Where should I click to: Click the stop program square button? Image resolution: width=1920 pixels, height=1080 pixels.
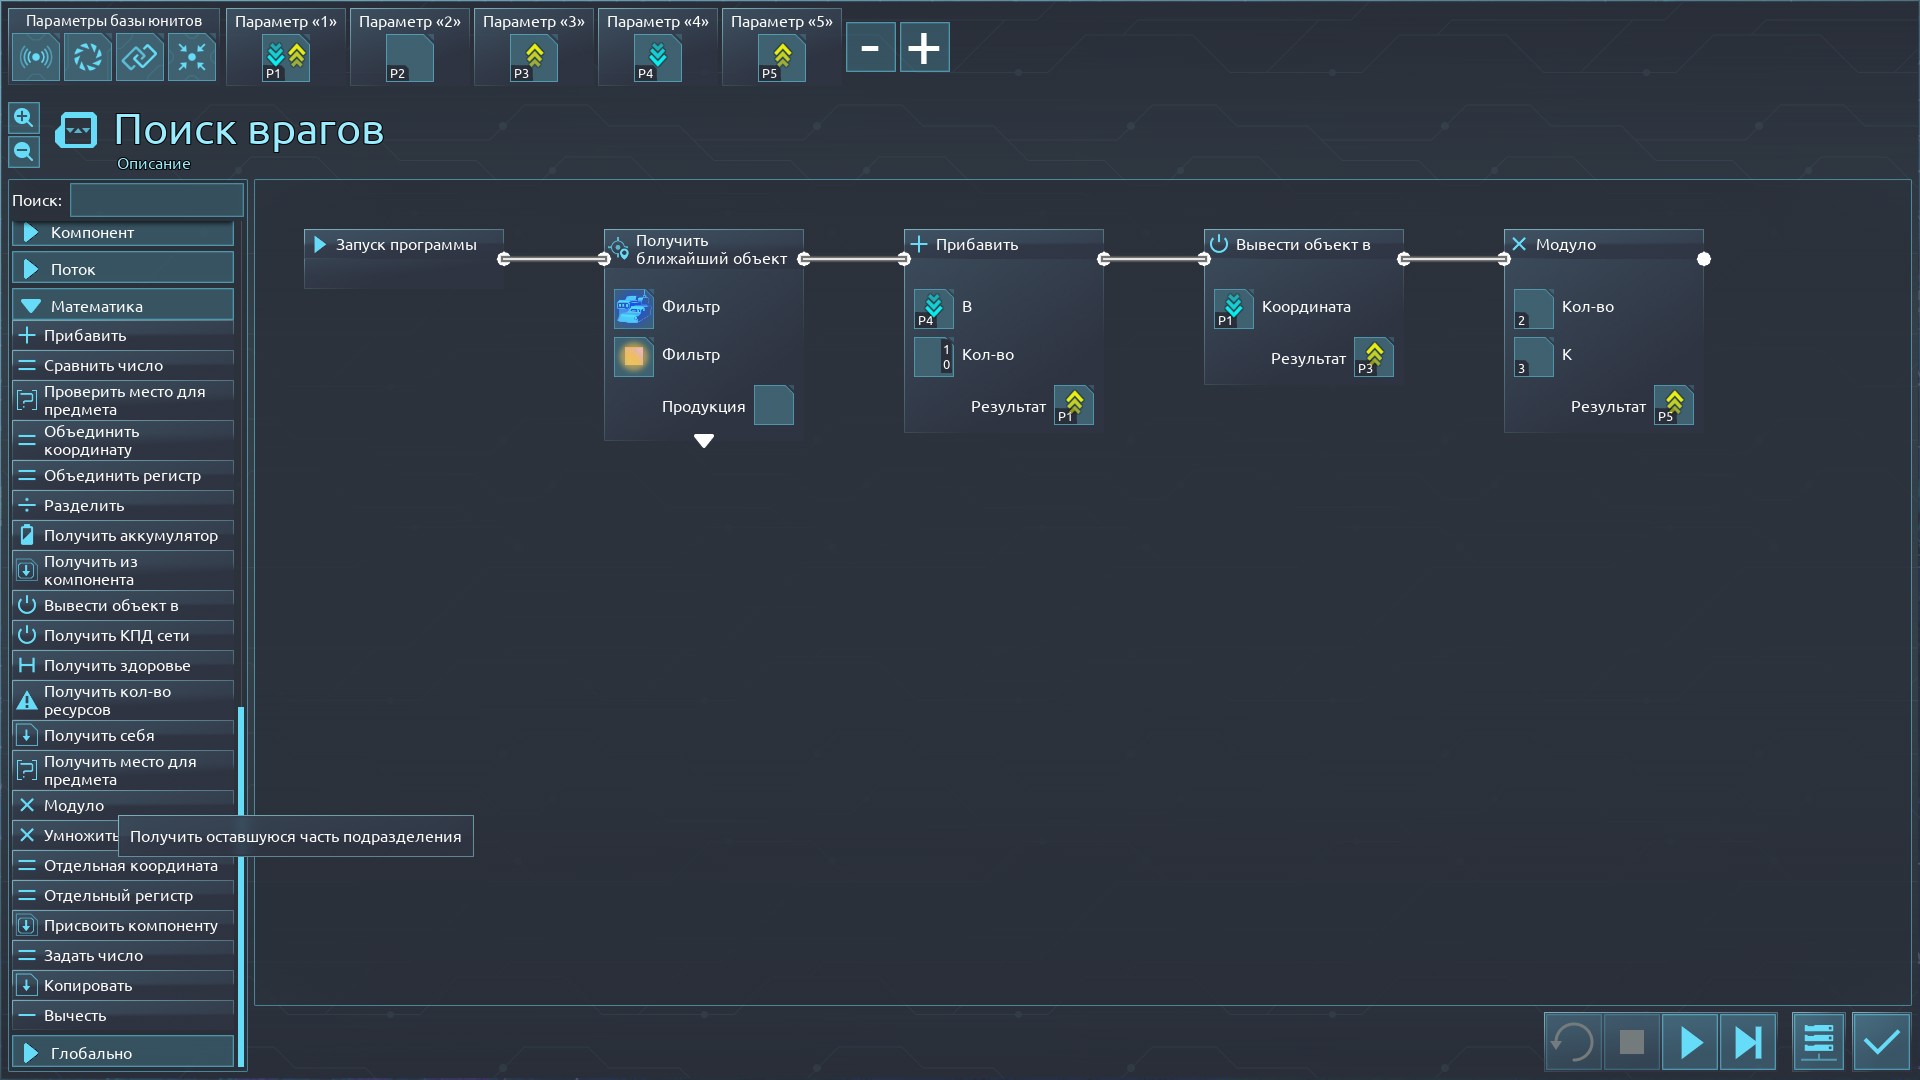tap(1631, 1043)
